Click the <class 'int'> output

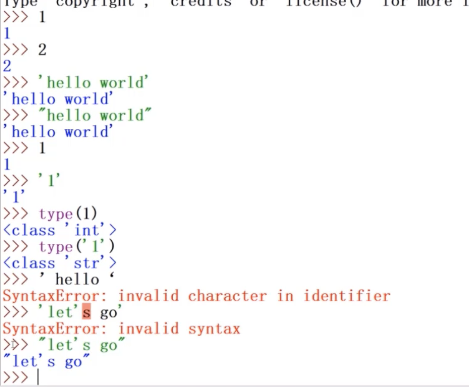(x=60, y=230)
